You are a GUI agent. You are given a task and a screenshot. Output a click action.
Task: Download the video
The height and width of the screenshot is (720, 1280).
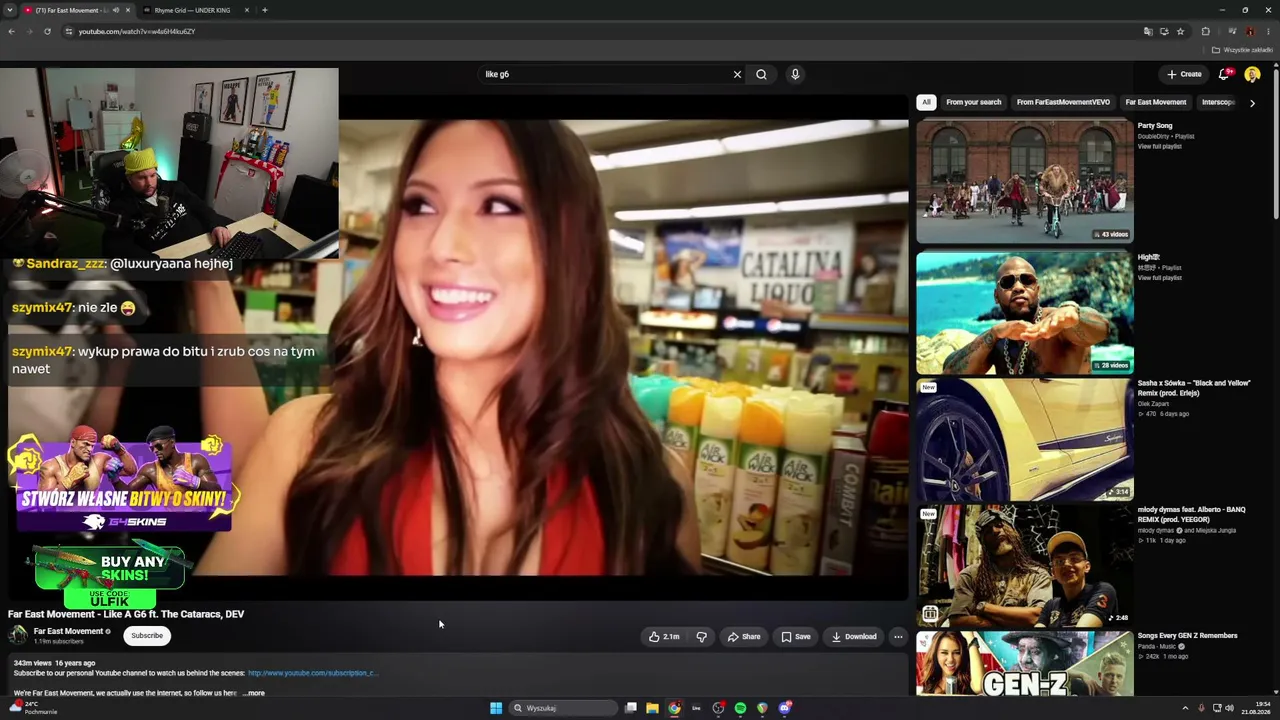[x=854, y=636]
